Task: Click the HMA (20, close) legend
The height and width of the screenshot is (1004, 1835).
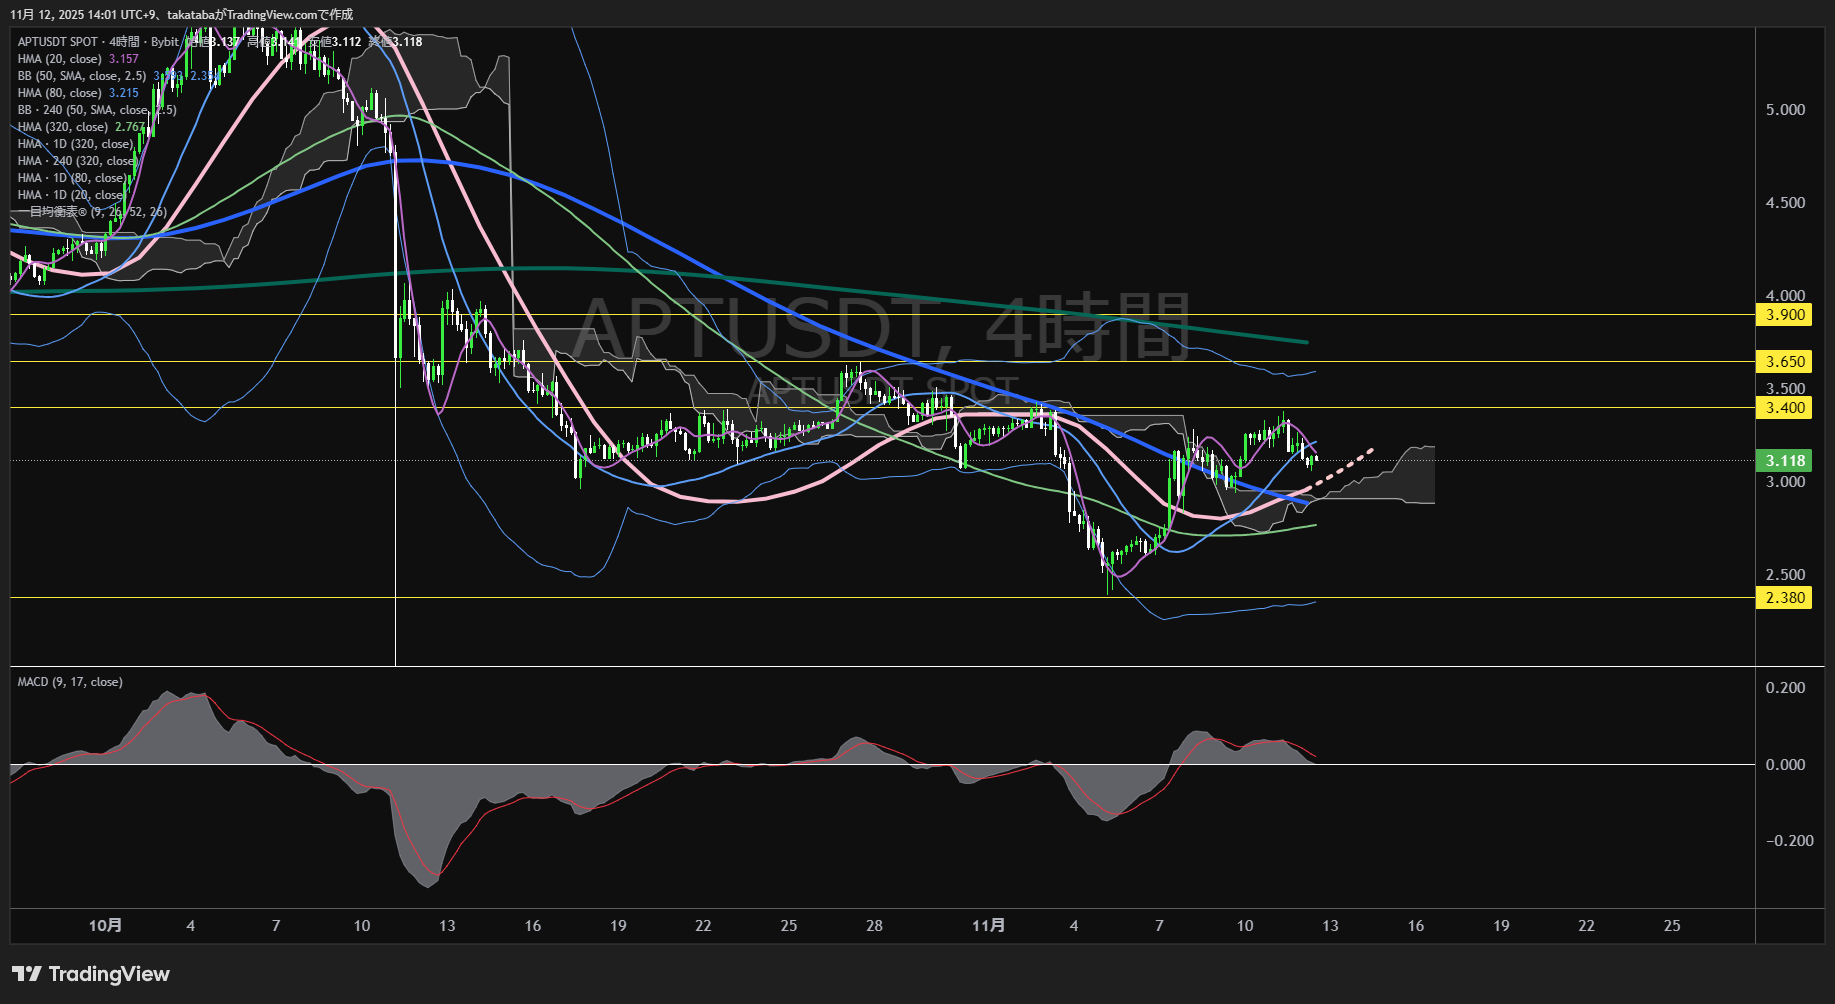Action: pyautogui.click(x=60, y=59)
